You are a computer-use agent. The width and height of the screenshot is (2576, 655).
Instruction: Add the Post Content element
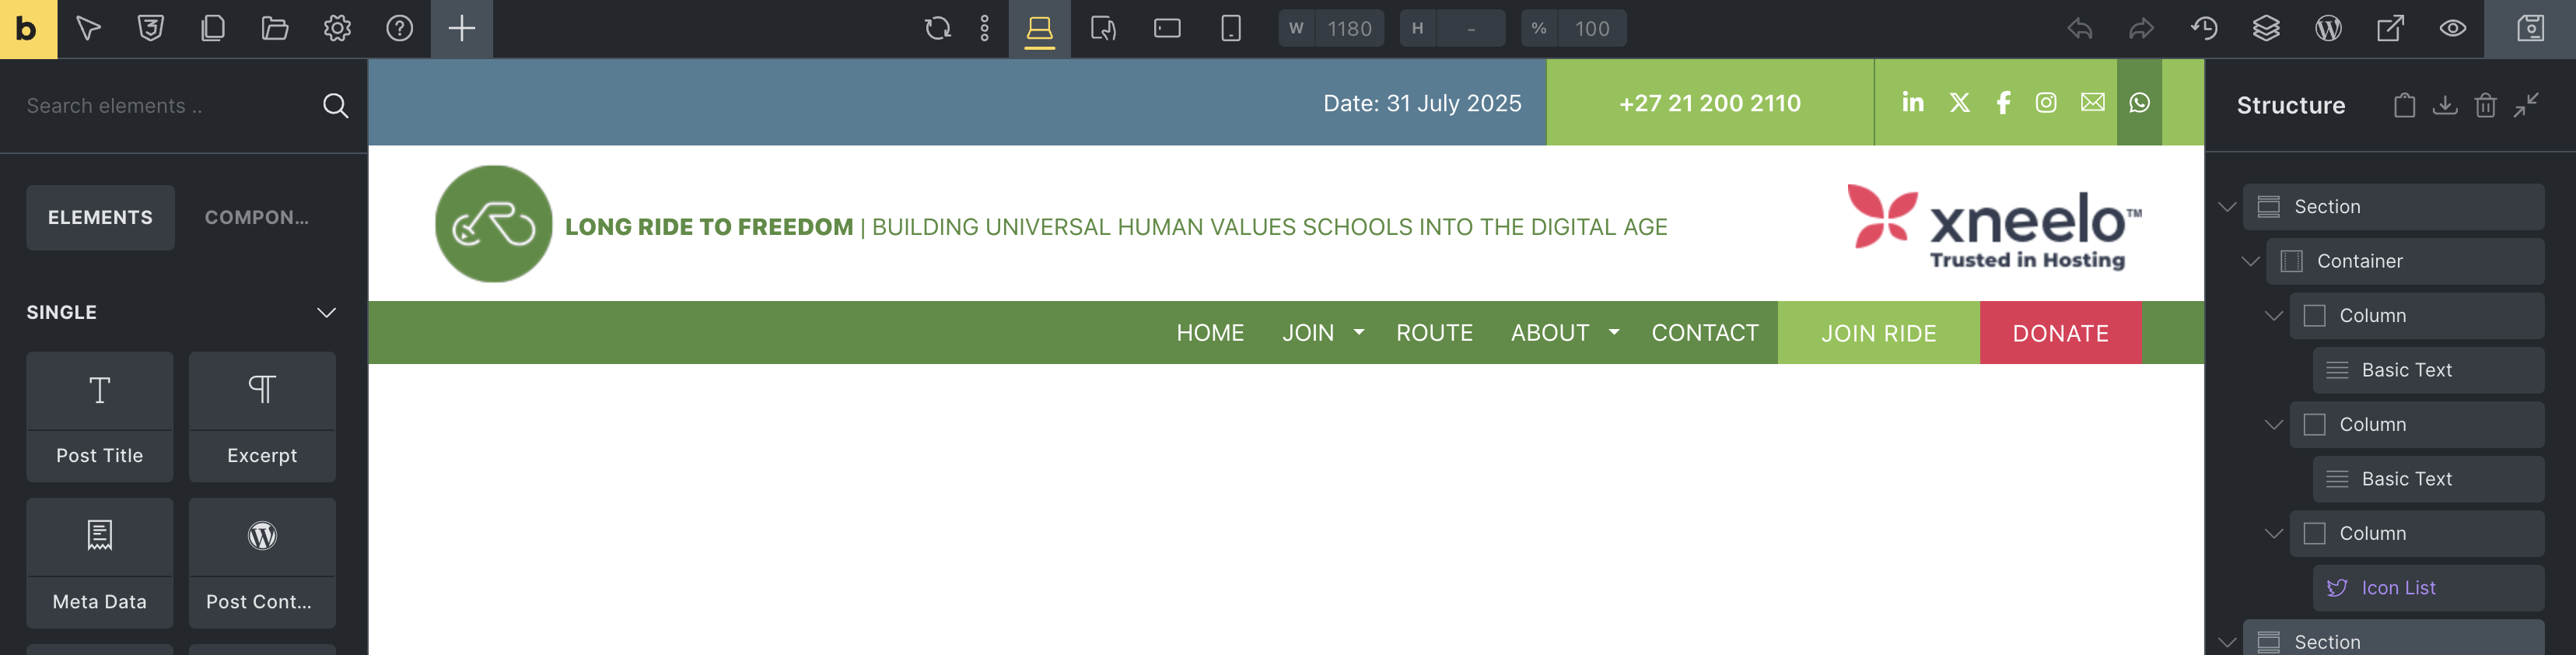point(262,563)
